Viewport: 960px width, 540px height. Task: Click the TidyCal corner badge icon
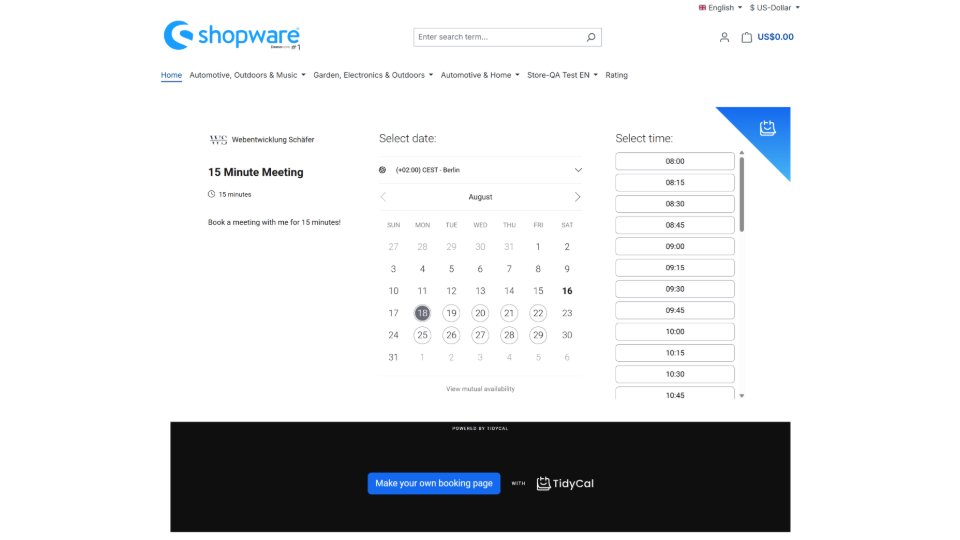(767, 128)
